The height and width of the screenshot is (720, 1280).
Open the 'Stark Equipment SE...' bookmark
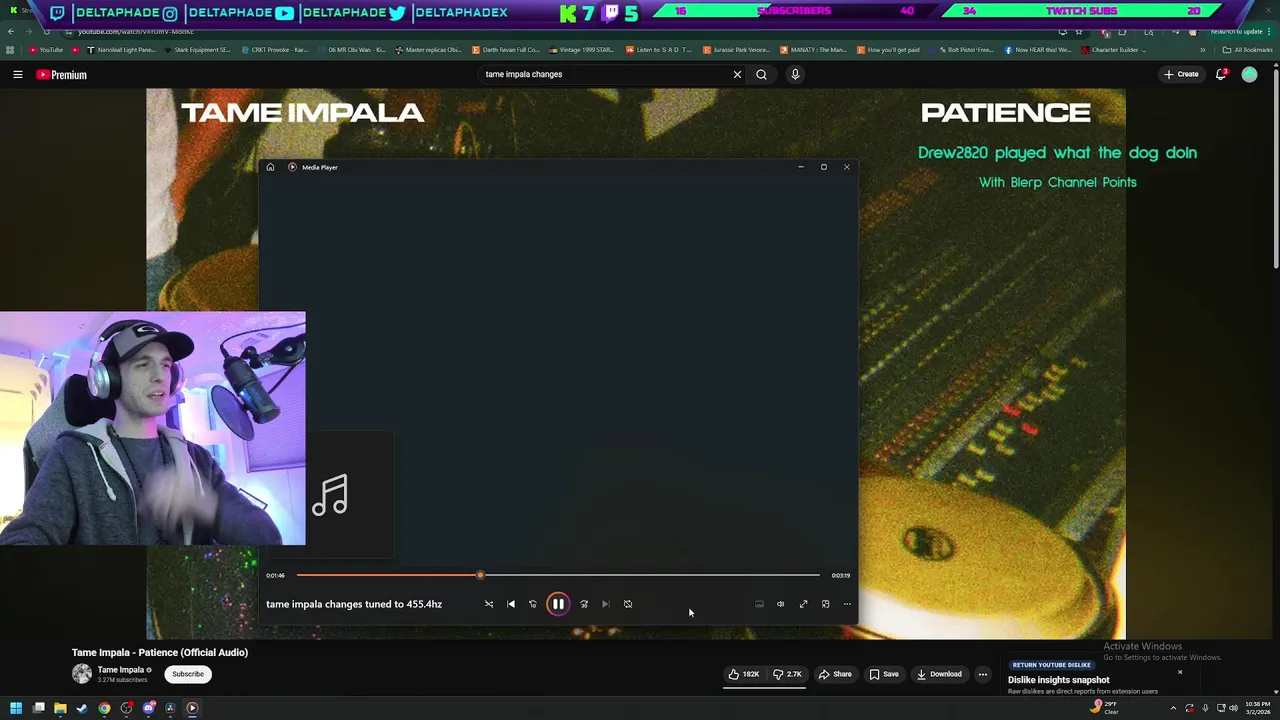(197, 50)
